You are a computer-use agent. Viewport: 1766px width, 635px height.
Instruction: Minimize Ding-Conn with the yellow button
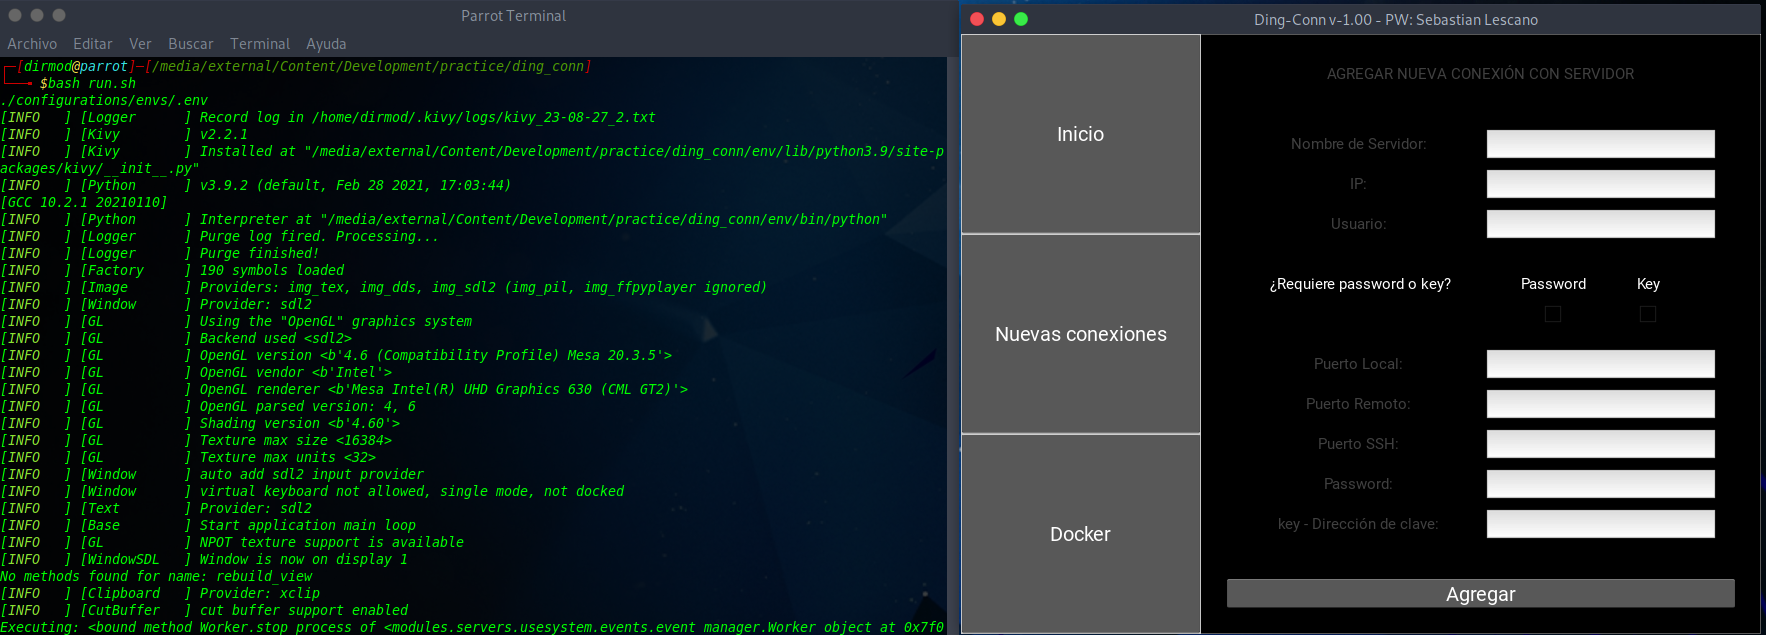pos(999,19)
